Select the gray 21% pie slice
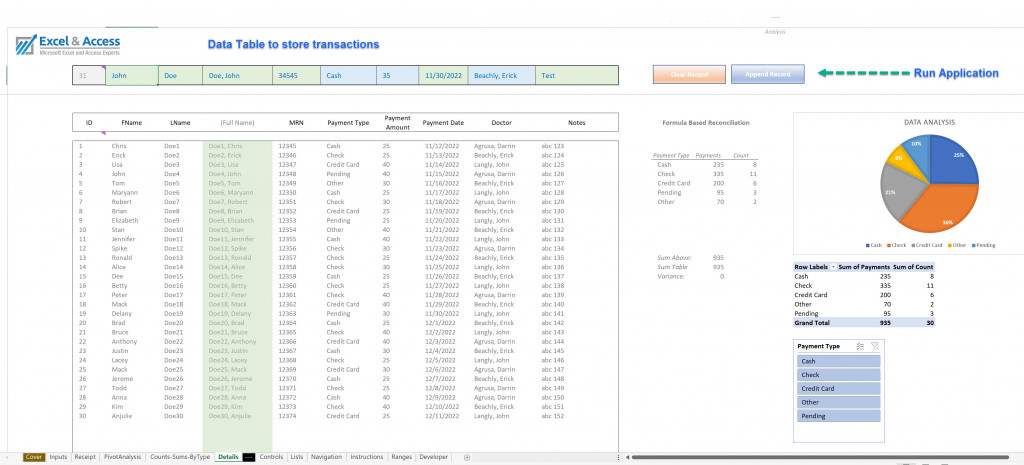The width and height of the screenshot is (1024, 465). (x=899, y=193)
